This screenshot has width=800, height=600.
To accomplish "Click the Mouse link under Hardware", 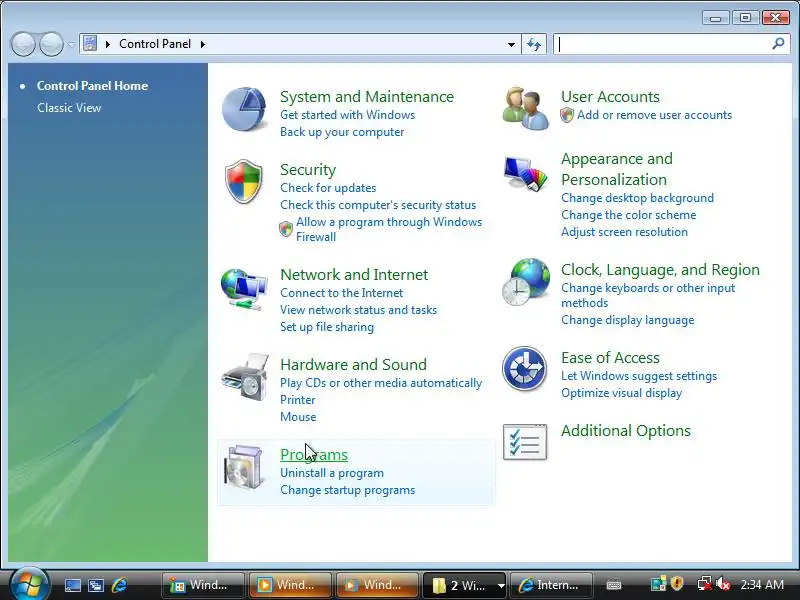I will [x=298, y=417].
